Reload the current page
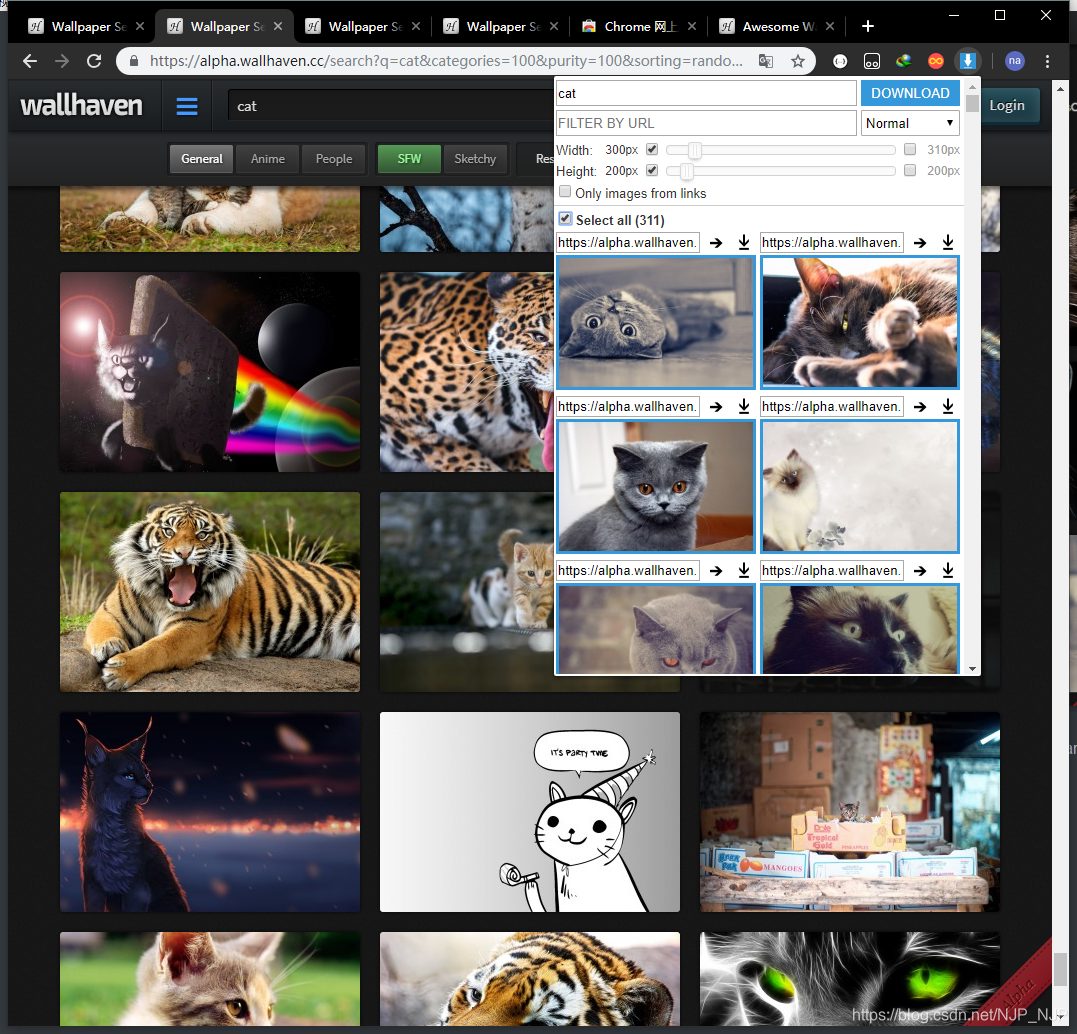Viewport: 1077px width, 1034px height. (94, 61)
